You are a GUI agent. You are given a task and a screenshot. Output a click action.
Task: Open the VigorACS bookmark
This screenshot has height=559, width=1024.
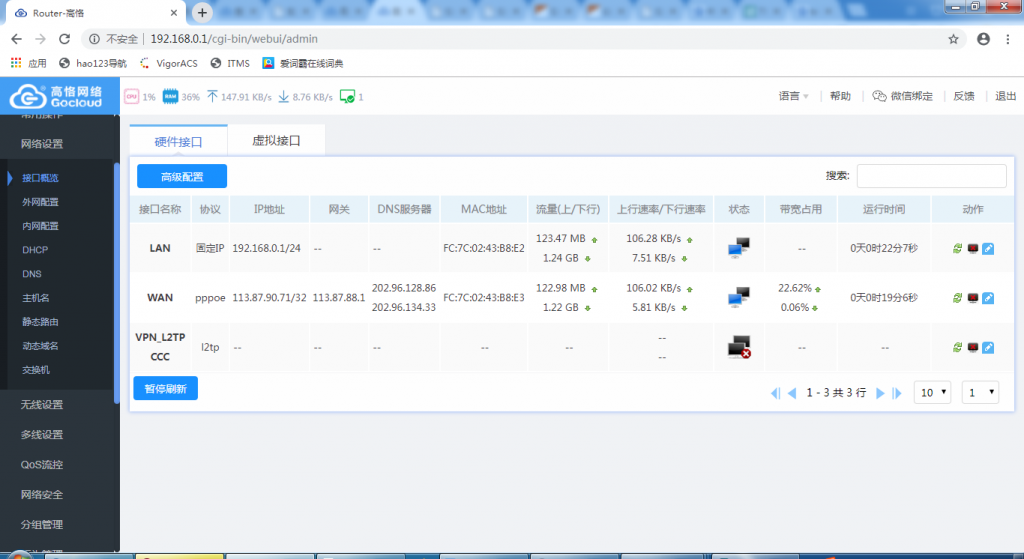168,63
